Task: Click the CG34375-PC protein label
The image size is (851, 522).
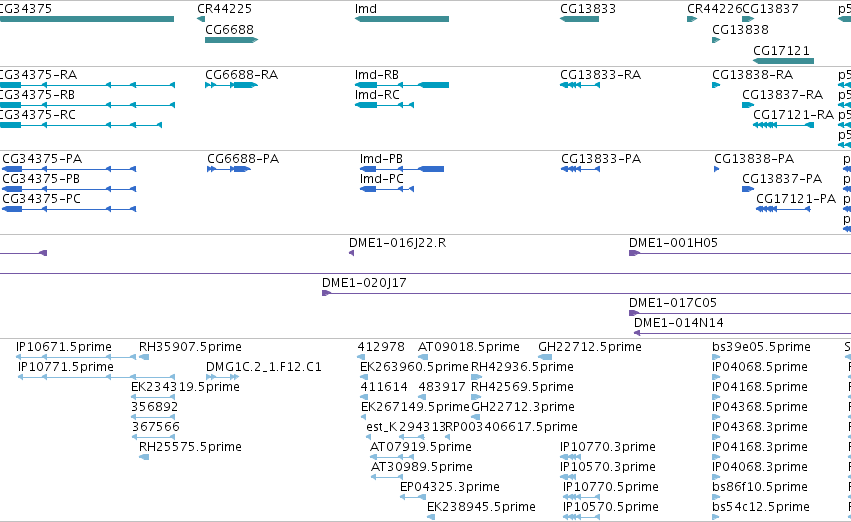Action: pyautogui.click(x=42, y=199)
